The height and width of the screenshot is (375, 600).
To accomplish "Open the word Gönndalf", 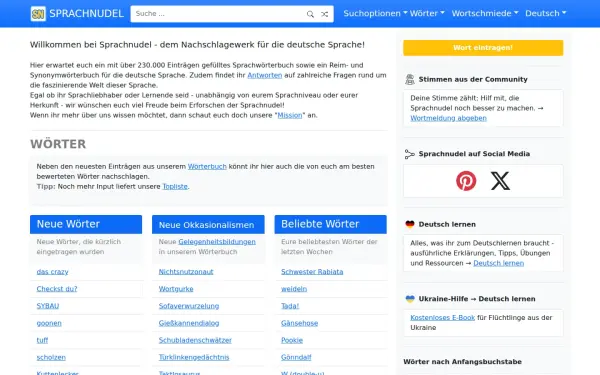I will coord(296,357).
